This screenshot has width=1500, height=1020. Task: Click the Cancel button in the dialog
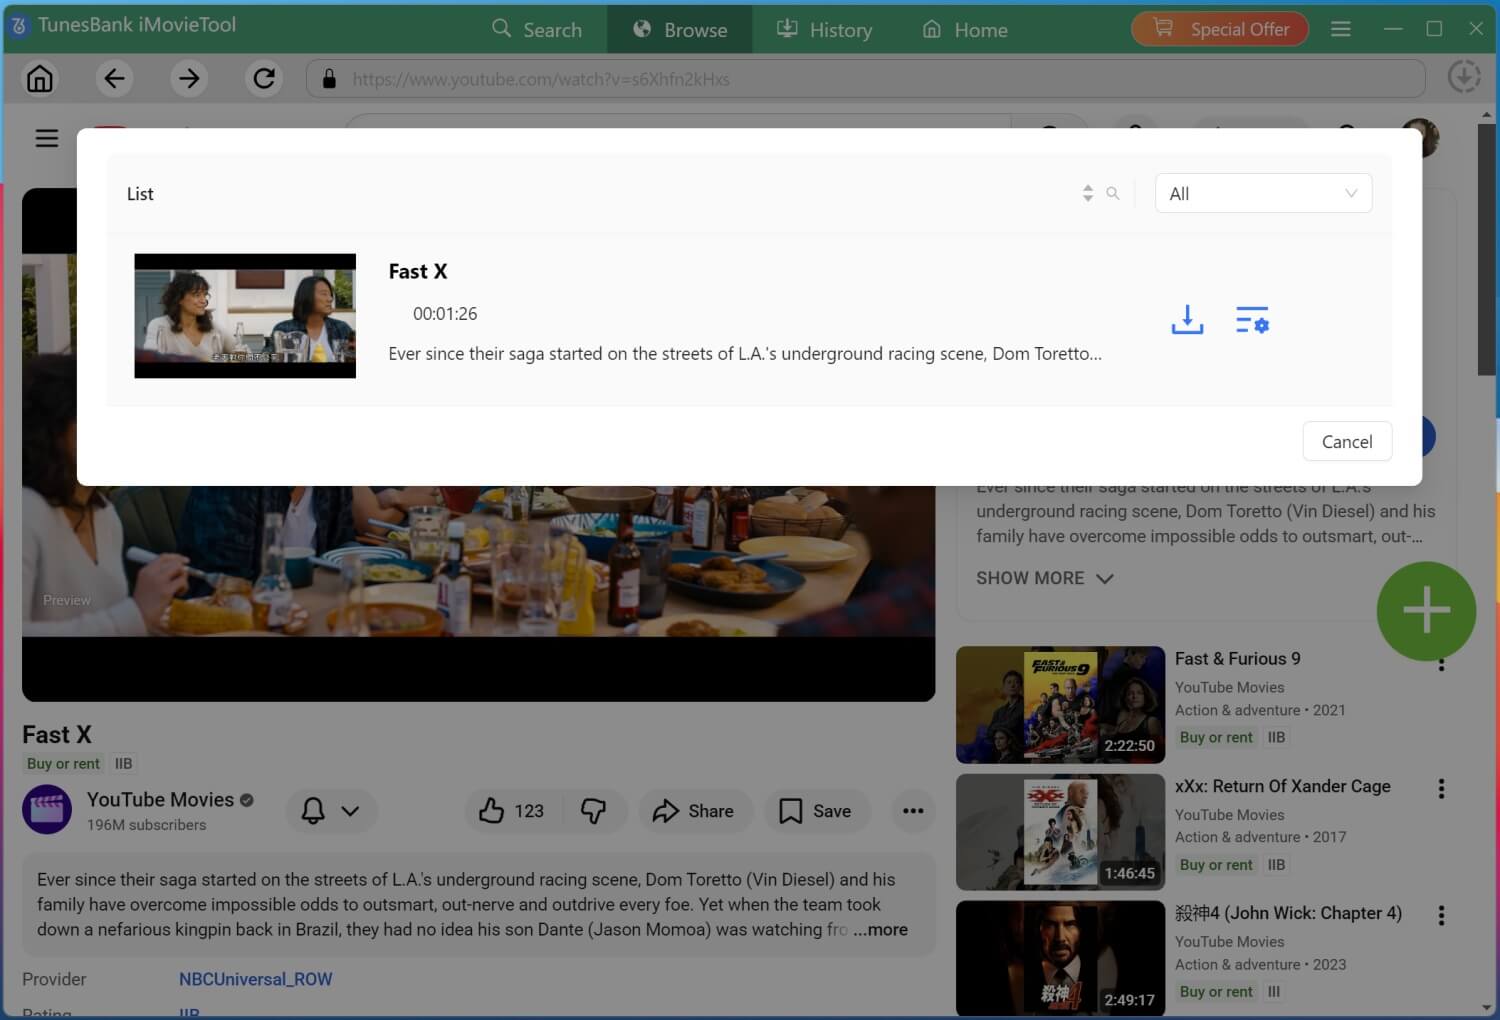point(1346,441)
